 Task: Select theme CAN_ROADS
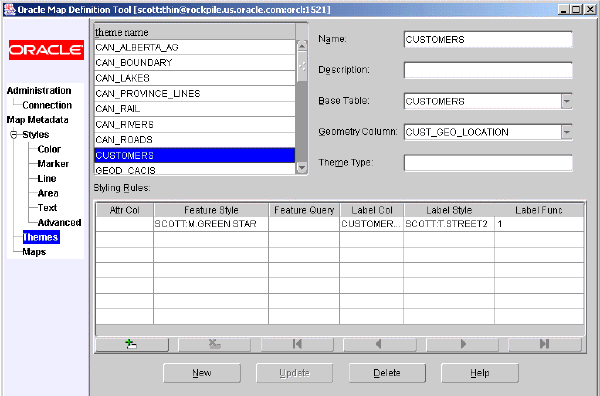click(195, 140)
